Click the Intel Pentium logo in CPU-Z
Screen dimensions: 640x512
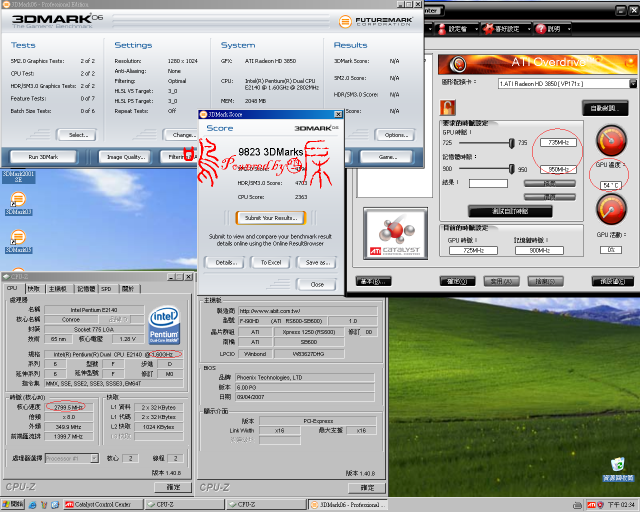(164, 325)
